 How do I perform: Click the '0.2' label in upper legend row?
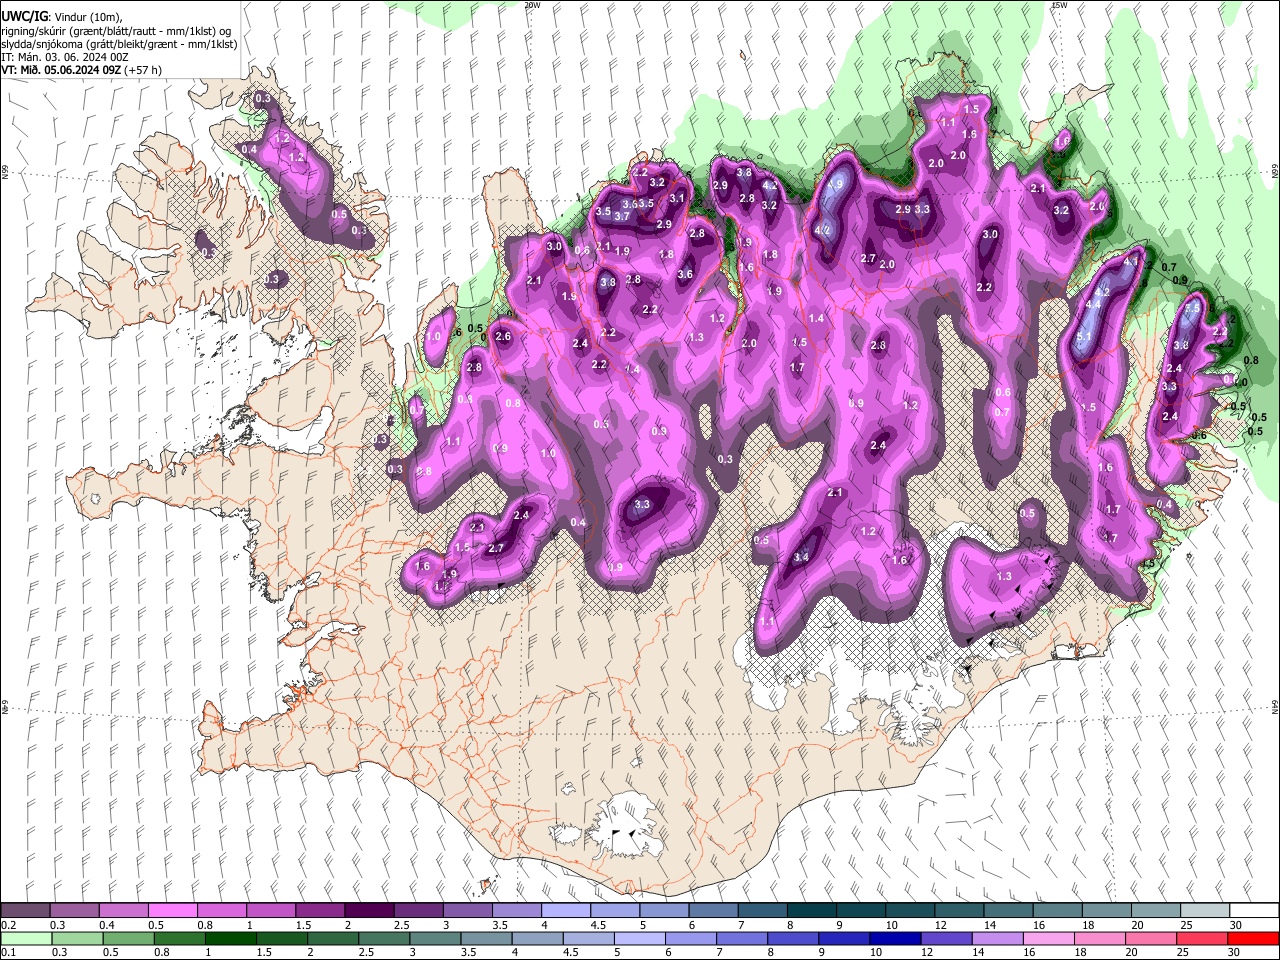click(x=8, y=925)
